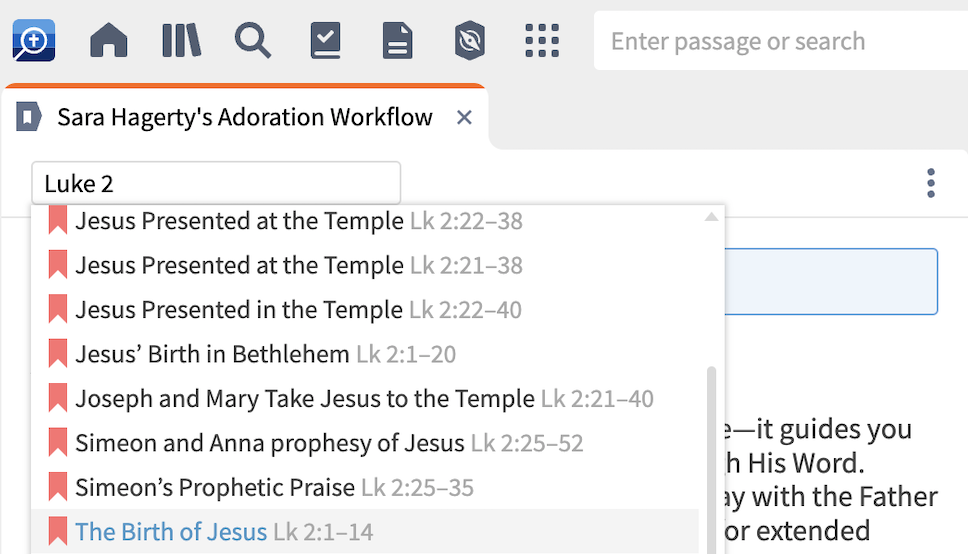The width and height of the screenshot is (968, 554).
Task: Open the apps grid icon
Action: [x=542, y=41]
